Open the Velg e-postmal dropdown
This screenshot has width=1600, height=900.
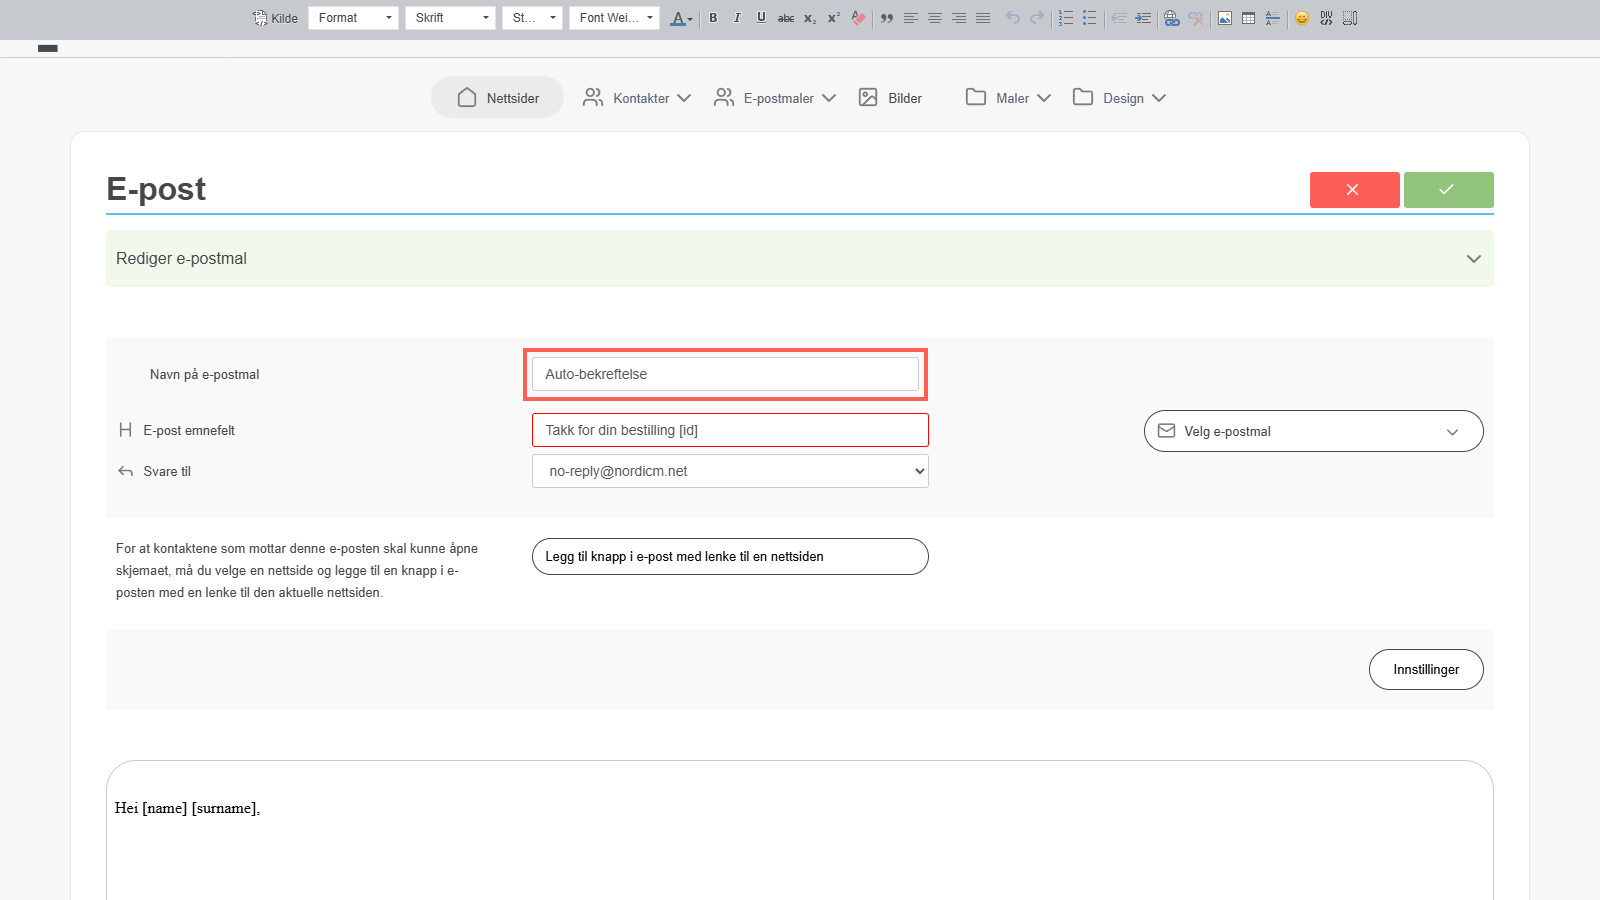1313,431
